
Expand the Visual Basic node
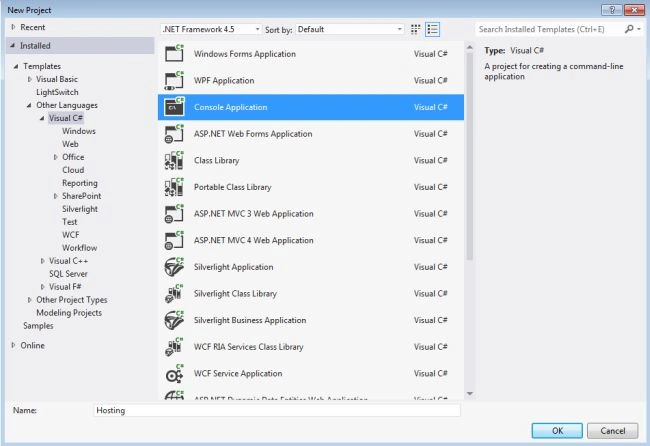click(29, 79)
